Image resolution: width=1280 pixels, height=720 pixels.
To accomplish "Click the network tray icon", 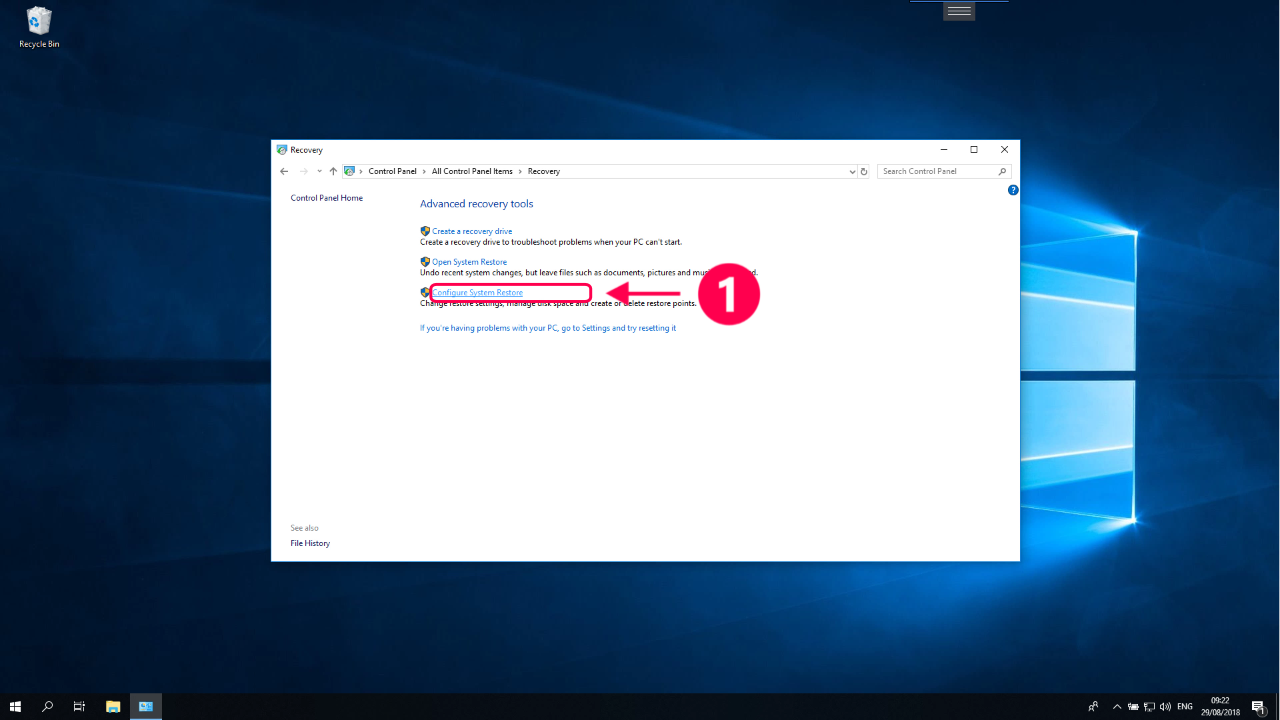I will tap(1149, 706).
